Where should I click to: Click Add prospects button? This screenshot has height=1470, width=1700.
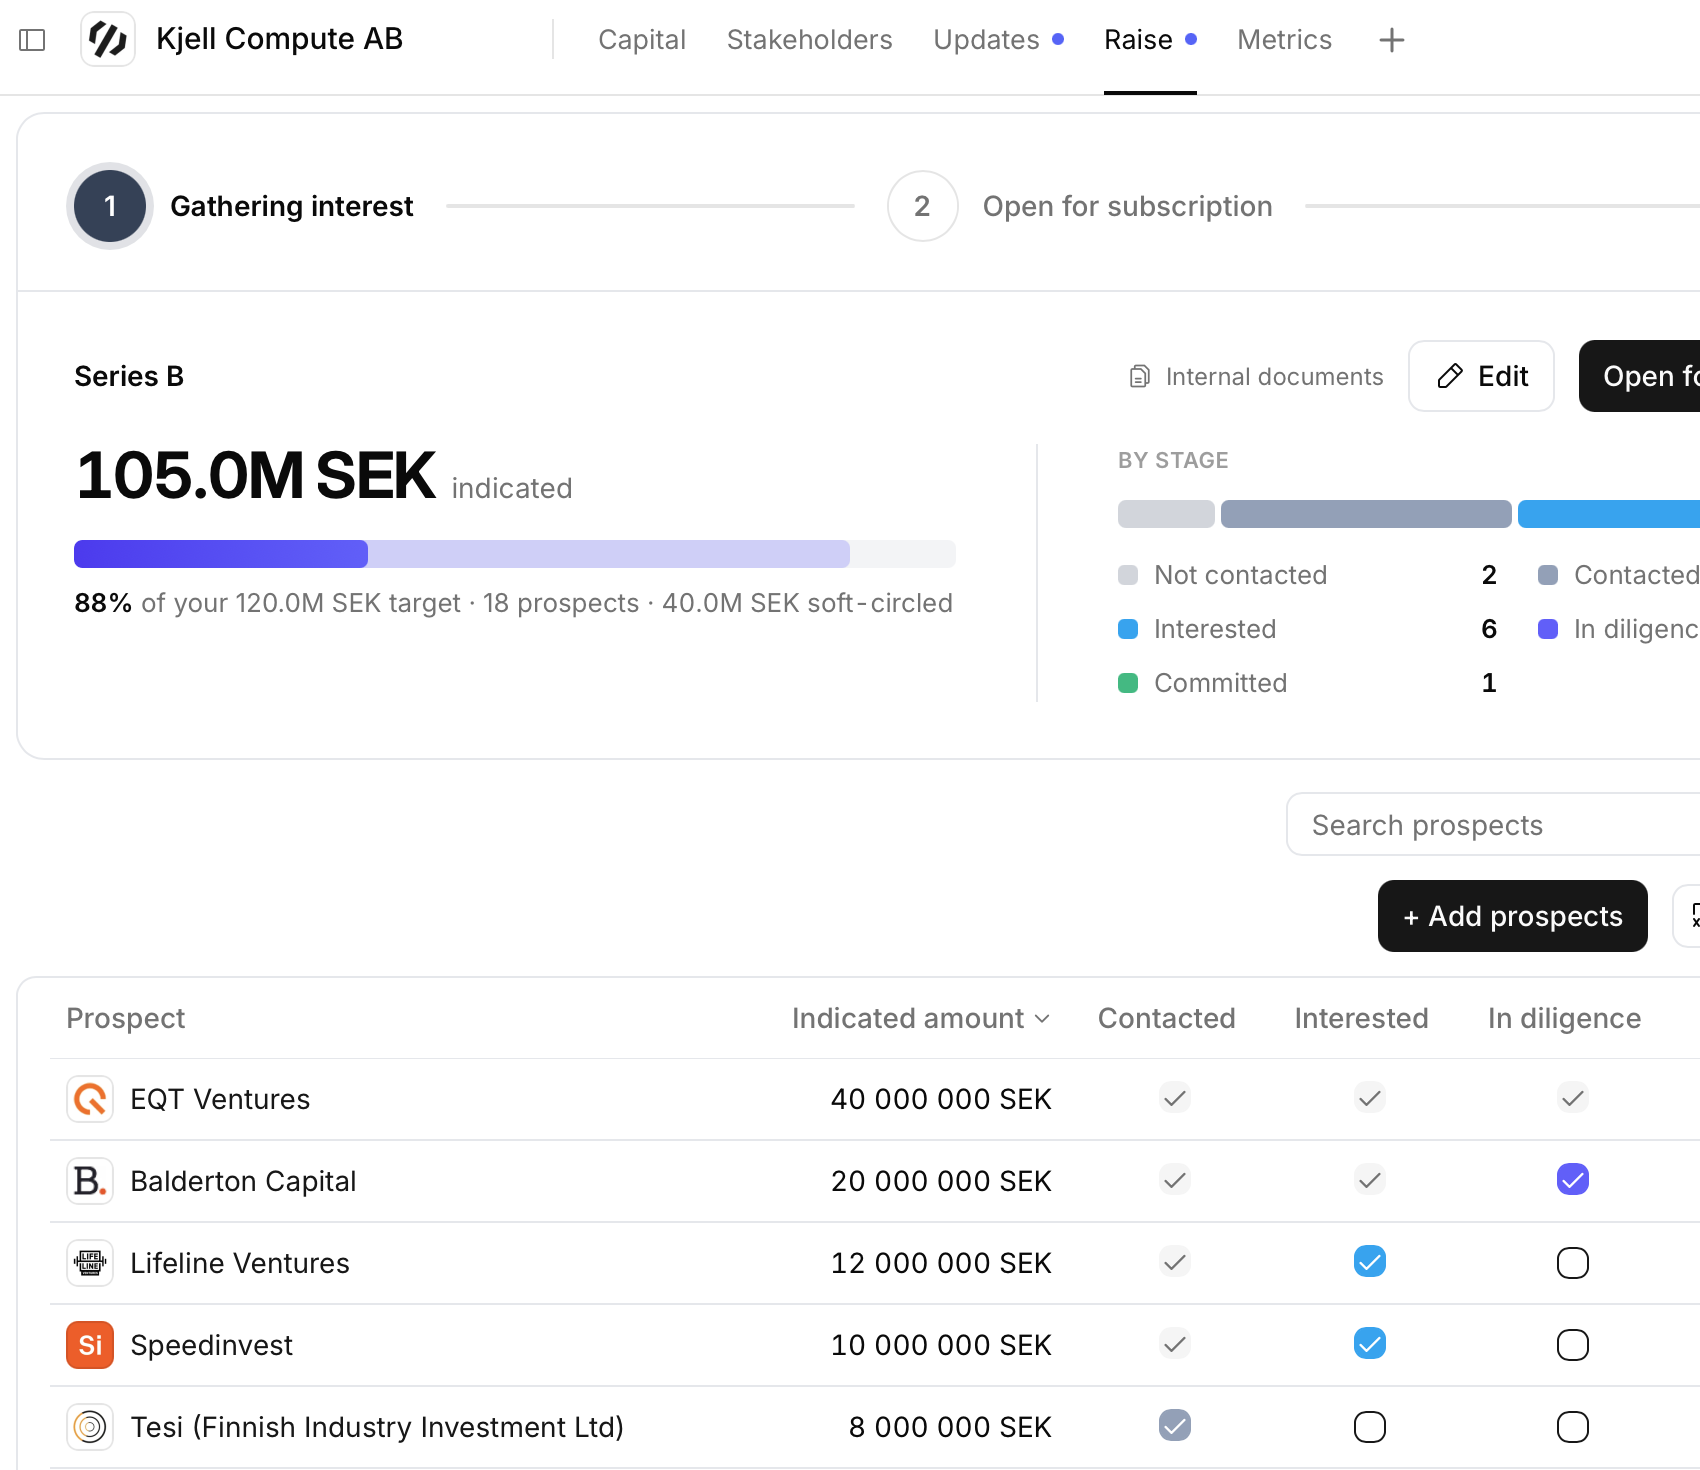(1512, 916)
